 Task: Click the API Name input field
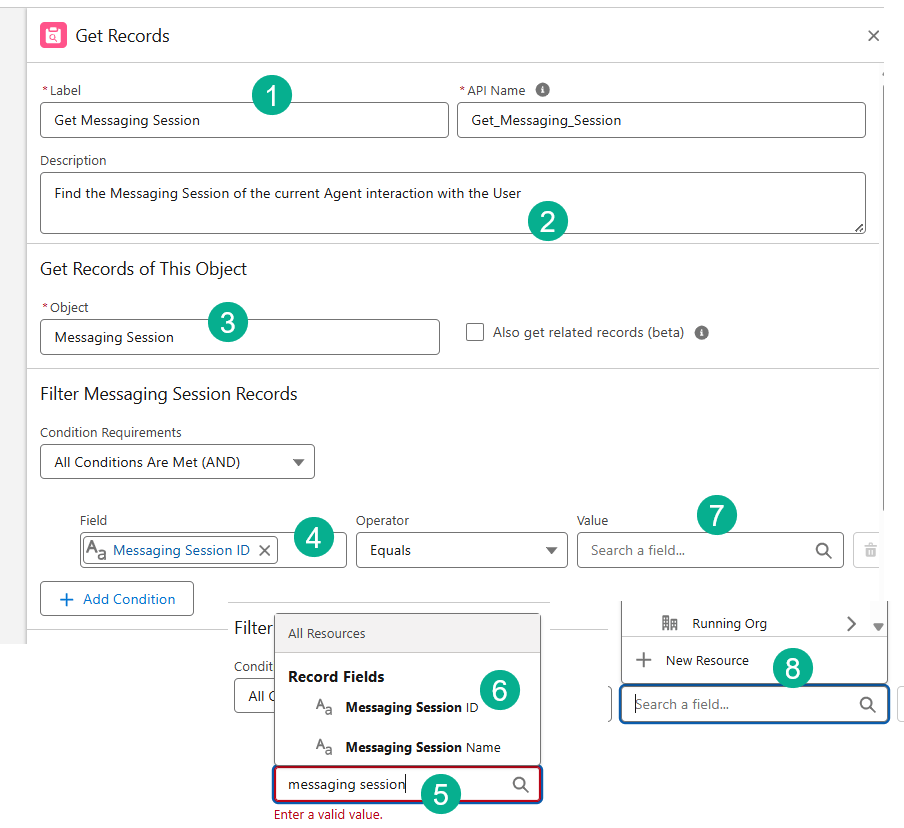pos(660,120)
